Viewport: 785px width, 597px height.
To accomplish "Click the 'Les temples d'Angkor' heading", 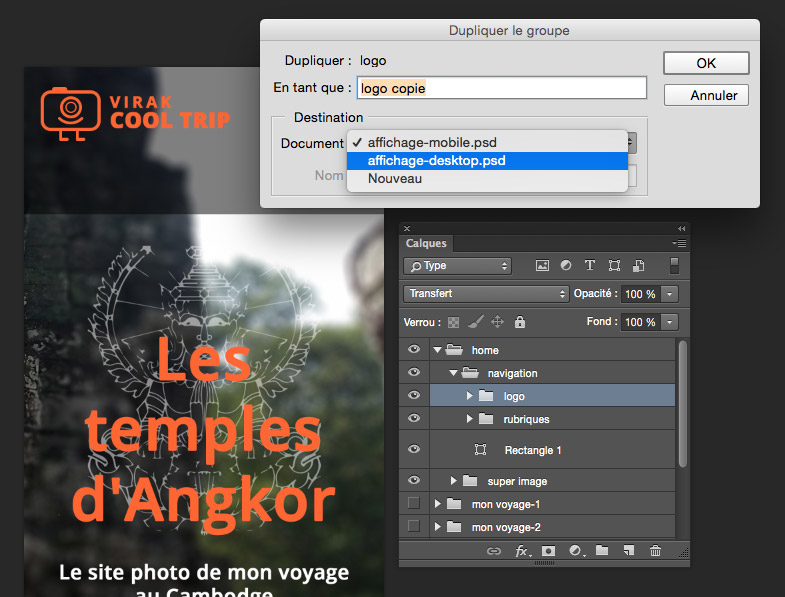I will [204, 434].
